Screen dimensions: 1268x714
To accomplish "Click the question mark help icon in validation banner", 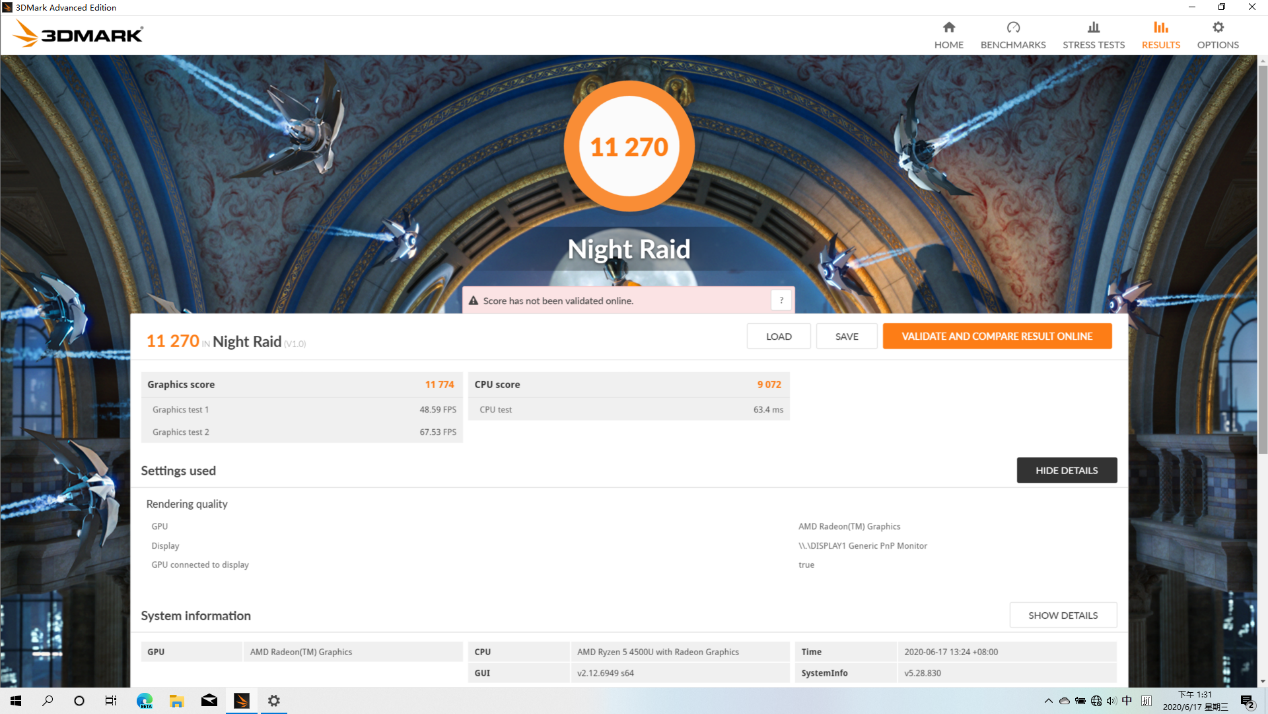I will [x=781, y=300].
